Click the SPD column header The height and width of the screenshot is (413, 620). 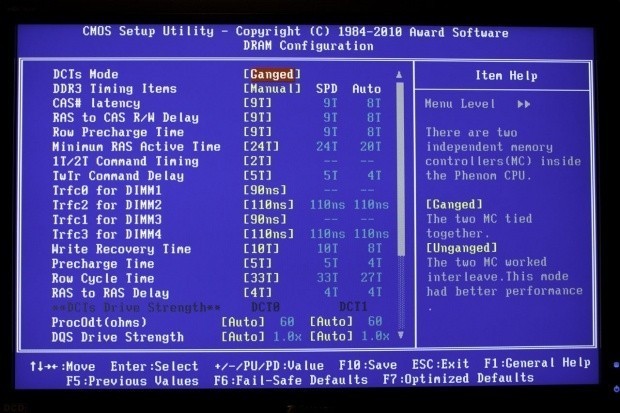point(327,89)
